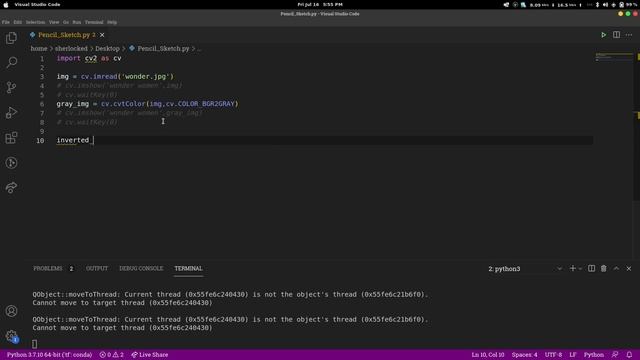Click the feedback icon in status bar
This screenshot has height=360, width=640.
[x=615, y=355]
